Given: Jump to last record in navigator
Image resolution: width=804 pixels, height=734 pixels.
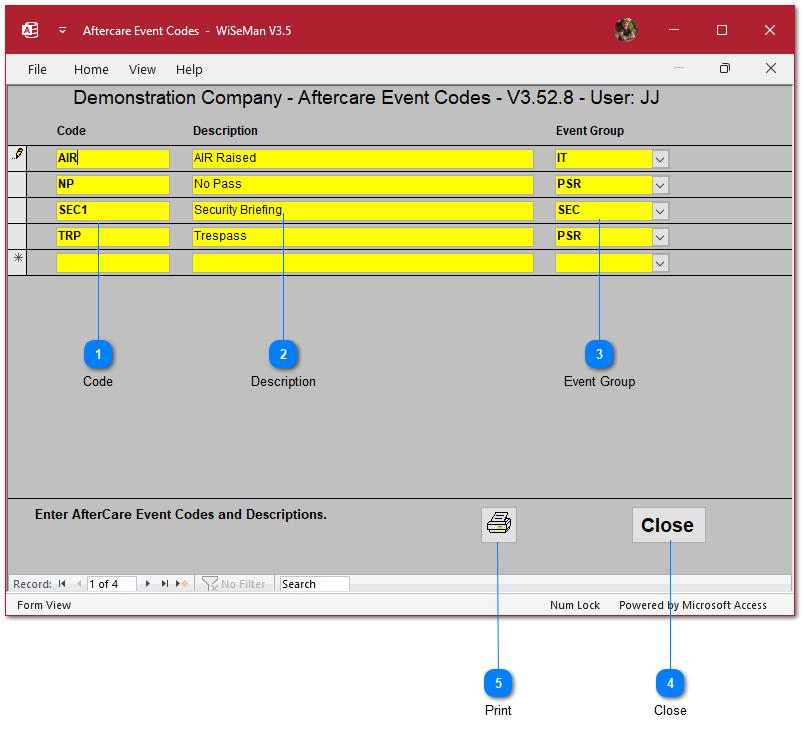Looking at the screenshot, I should point(165,584).
